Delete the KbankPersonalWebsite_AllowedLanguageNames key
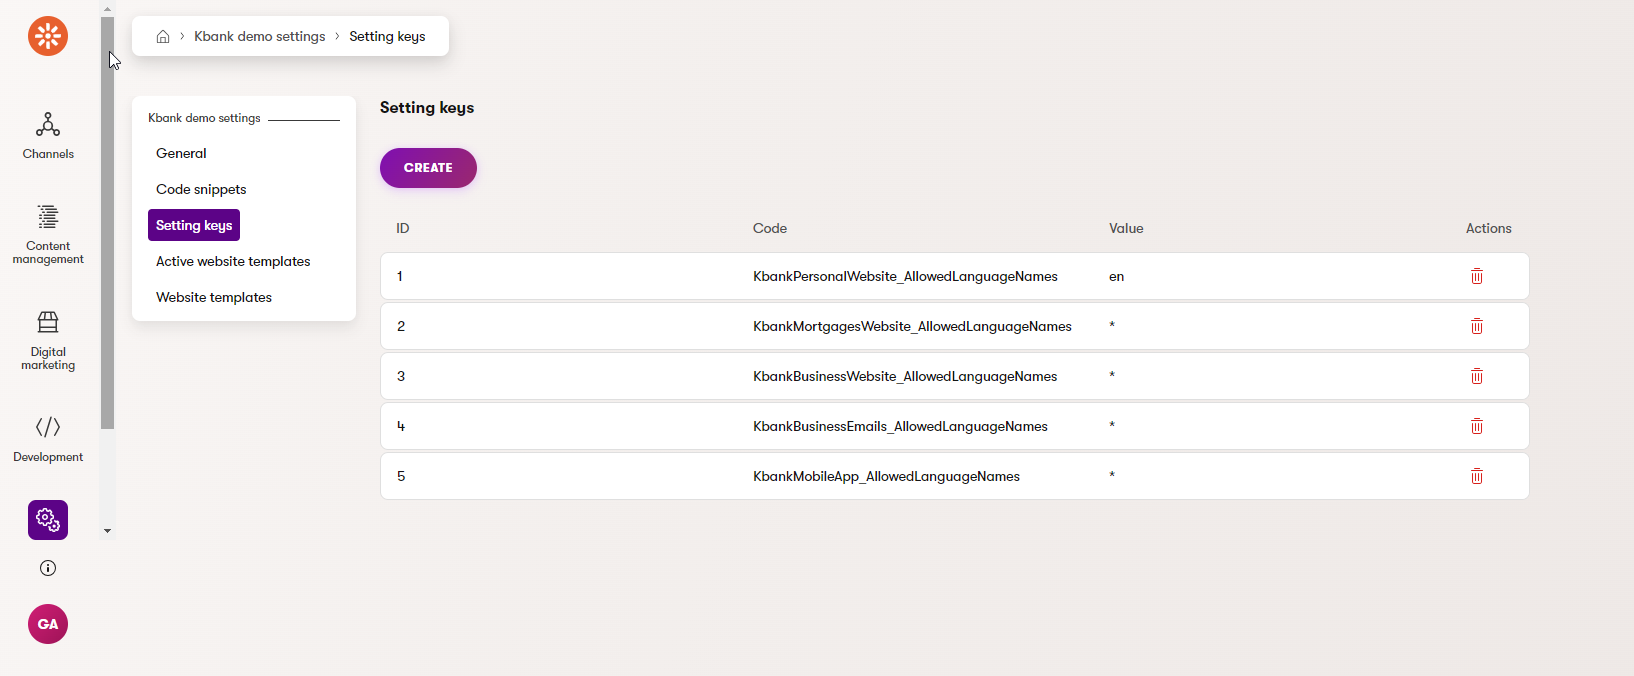The width and height of the screenshot is (1634, 676). [1476, 276]
